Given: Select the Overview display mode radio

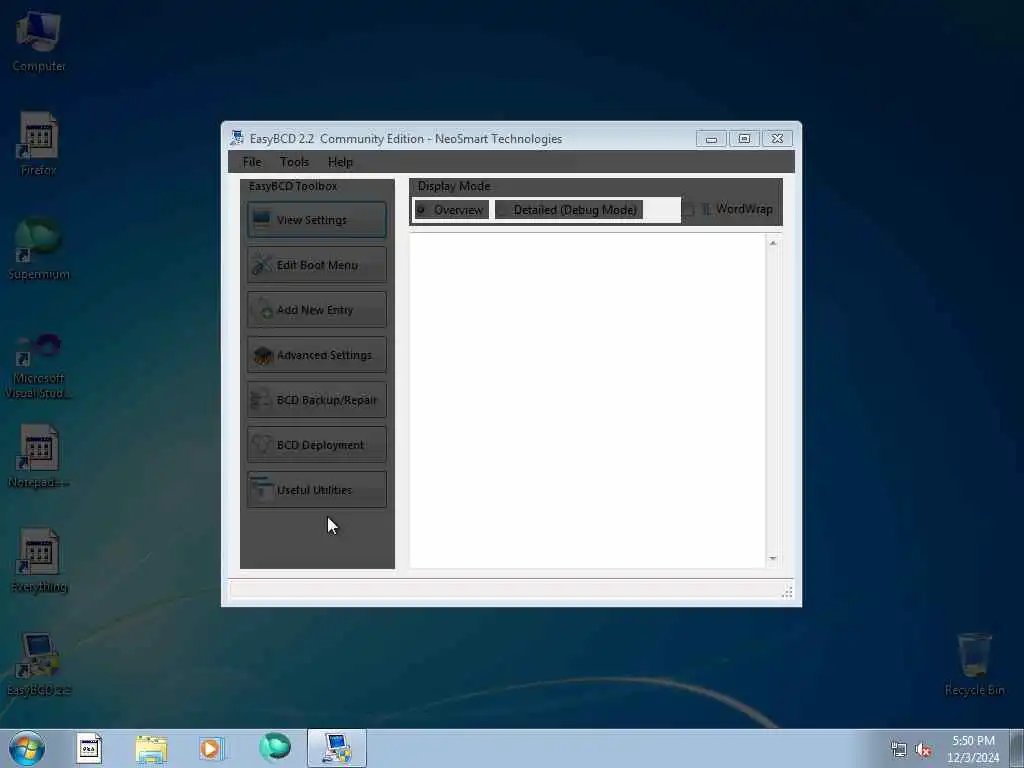Looking at the screenshot, I should pos(451,210).
